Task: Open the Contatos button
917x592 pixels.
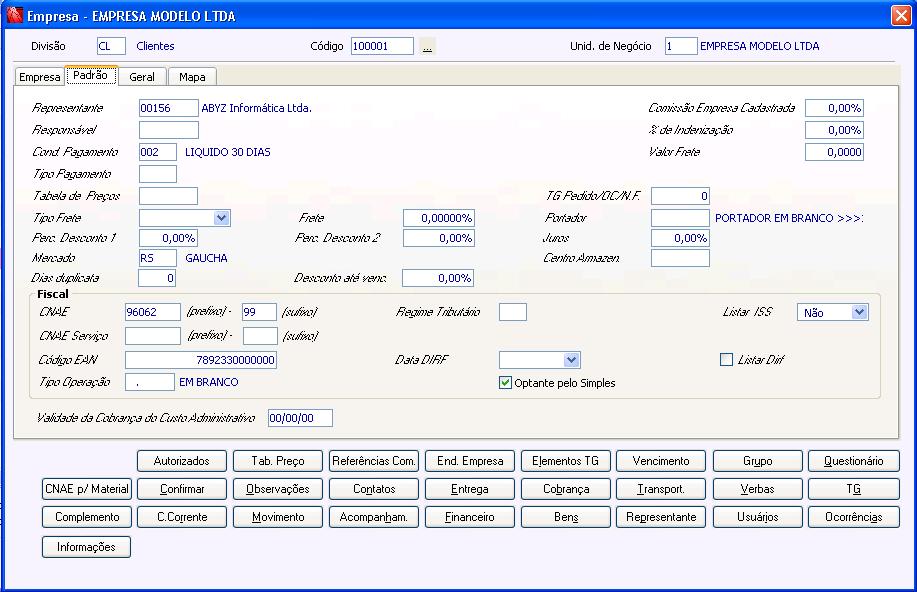Action: [374, 489]
